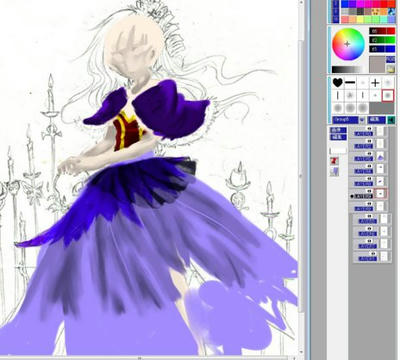This screenshot has height=360, width=400.
Task: Hide the layer with the purple dress thumbnail
Action: click(369, 154)
